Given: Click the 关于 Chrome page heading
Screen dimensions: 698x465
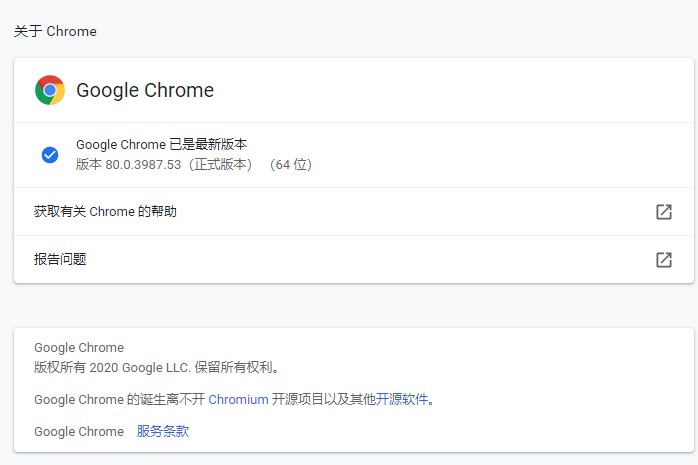Looking at the screenshot, I should (x=55, y=31).
